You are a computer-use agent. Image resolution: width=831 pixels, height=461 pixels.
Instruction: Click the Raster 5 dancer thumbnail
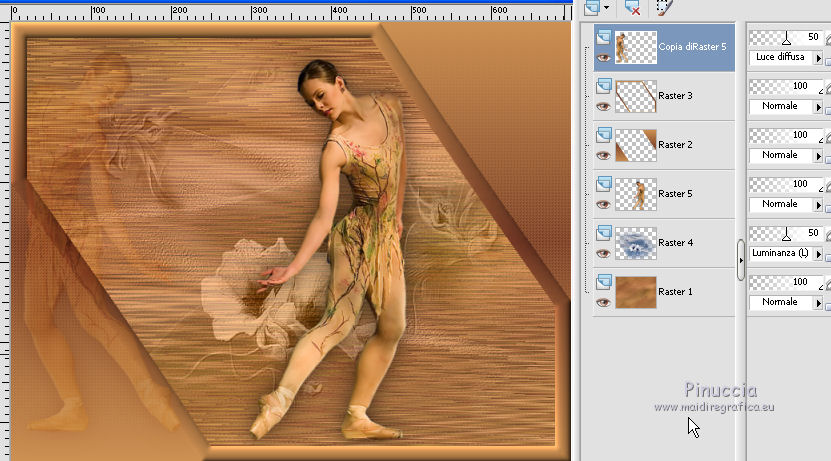636,194
